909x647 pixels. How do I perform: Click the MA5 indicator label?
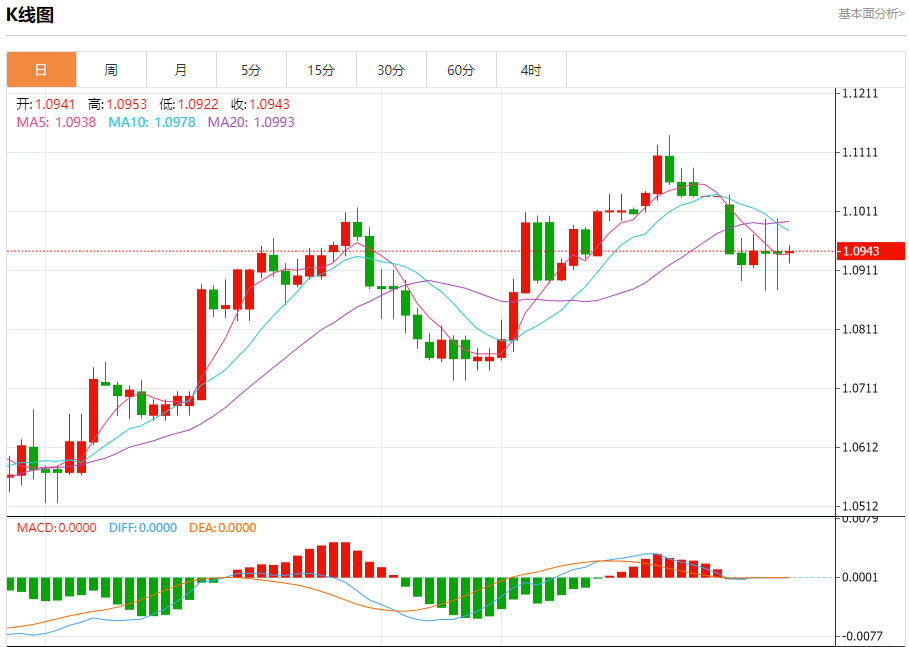click(56, 122)
